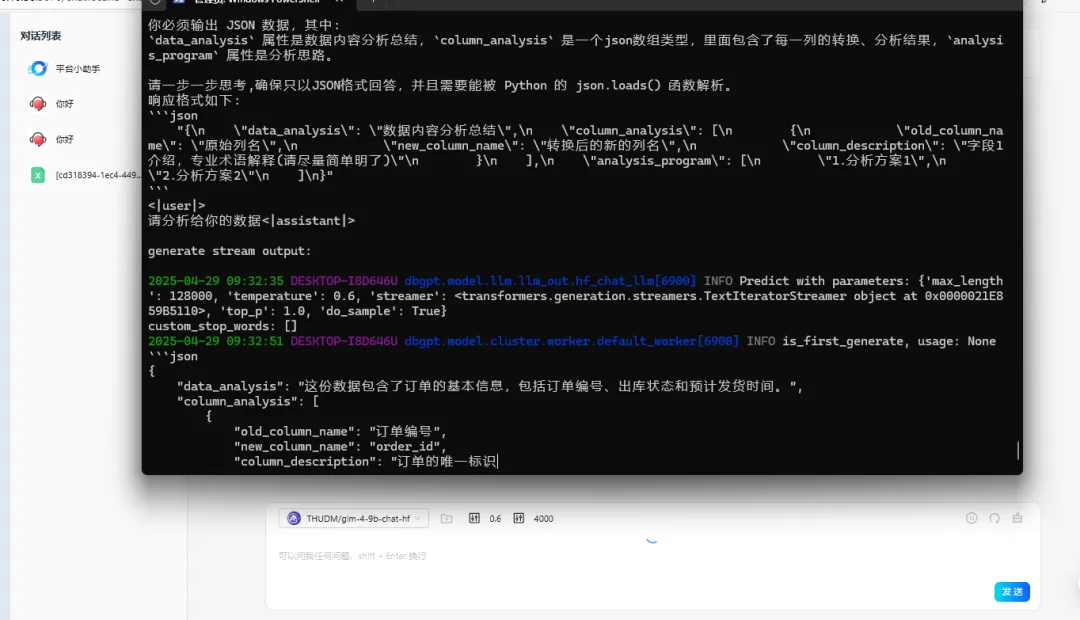Click the regenerate answer refresh icon

tap(994, 518)
